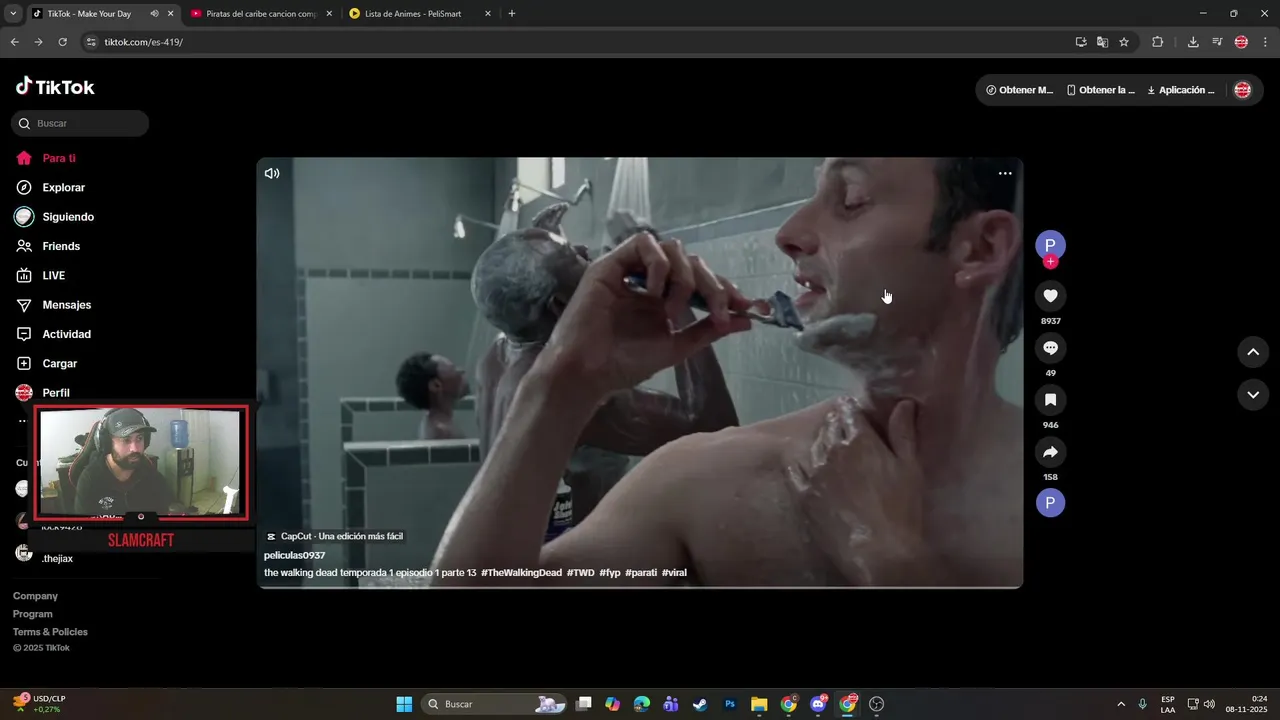
Task: Click the Aplicación ... download button
Action: 1181,90
